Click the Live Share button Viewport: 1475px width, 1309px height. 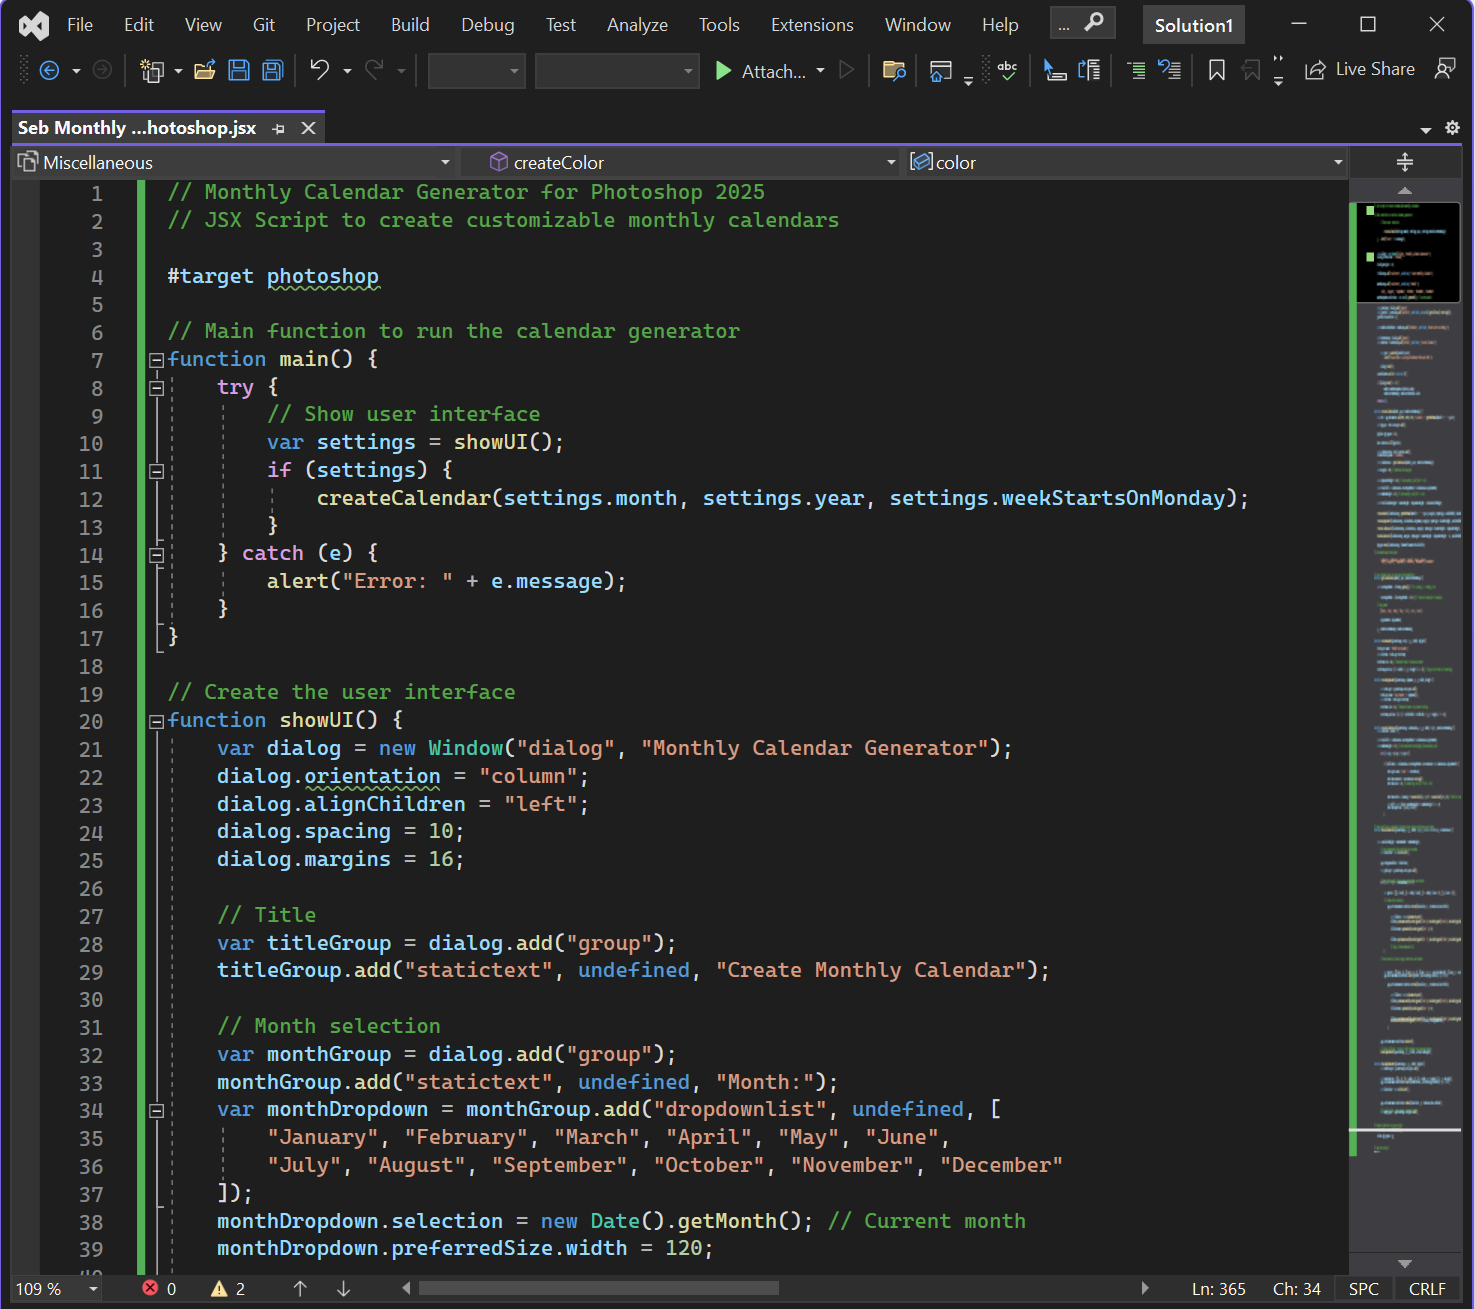click(1360, 70)
